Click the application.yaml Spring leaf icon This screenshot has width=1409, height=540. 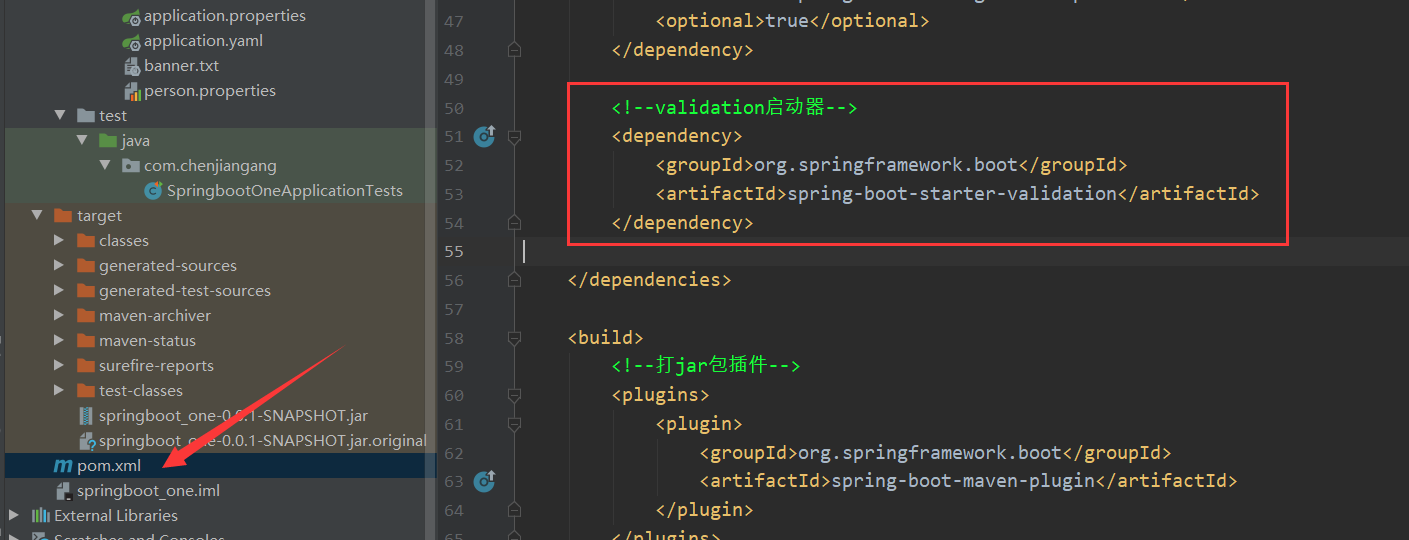pyautogui.click(x=131, y=41)
